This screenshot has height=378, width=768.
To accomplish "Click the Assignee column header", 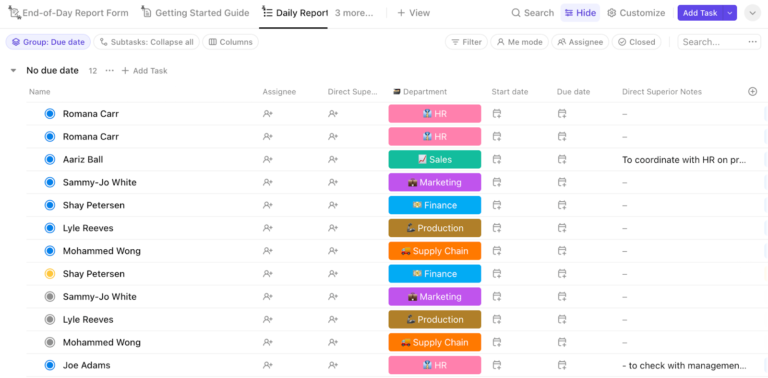I will tap(279, 92).
